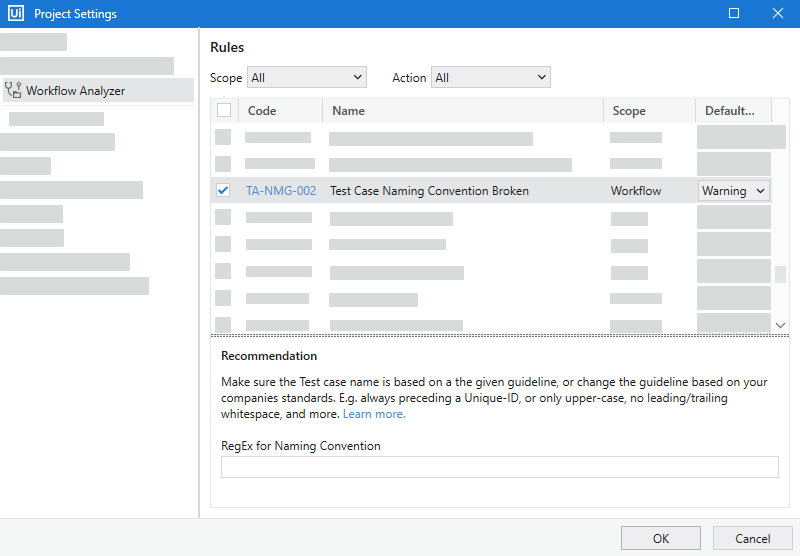Toggle the select-all rules header checkbox

coord(224,111)
